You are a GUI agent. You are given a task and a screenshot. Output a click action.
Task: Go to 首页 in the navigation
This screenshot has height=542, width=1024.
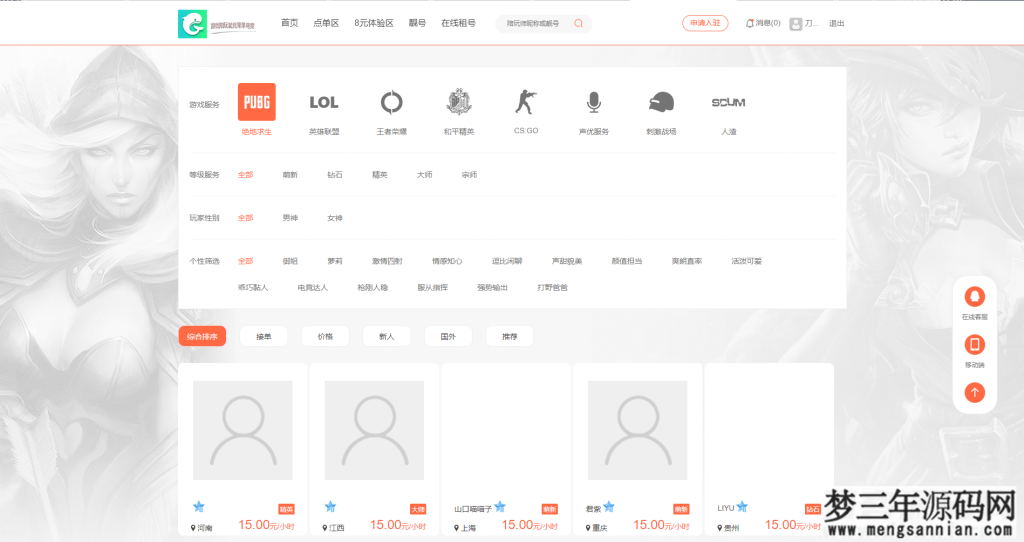(x=289, y=23)
